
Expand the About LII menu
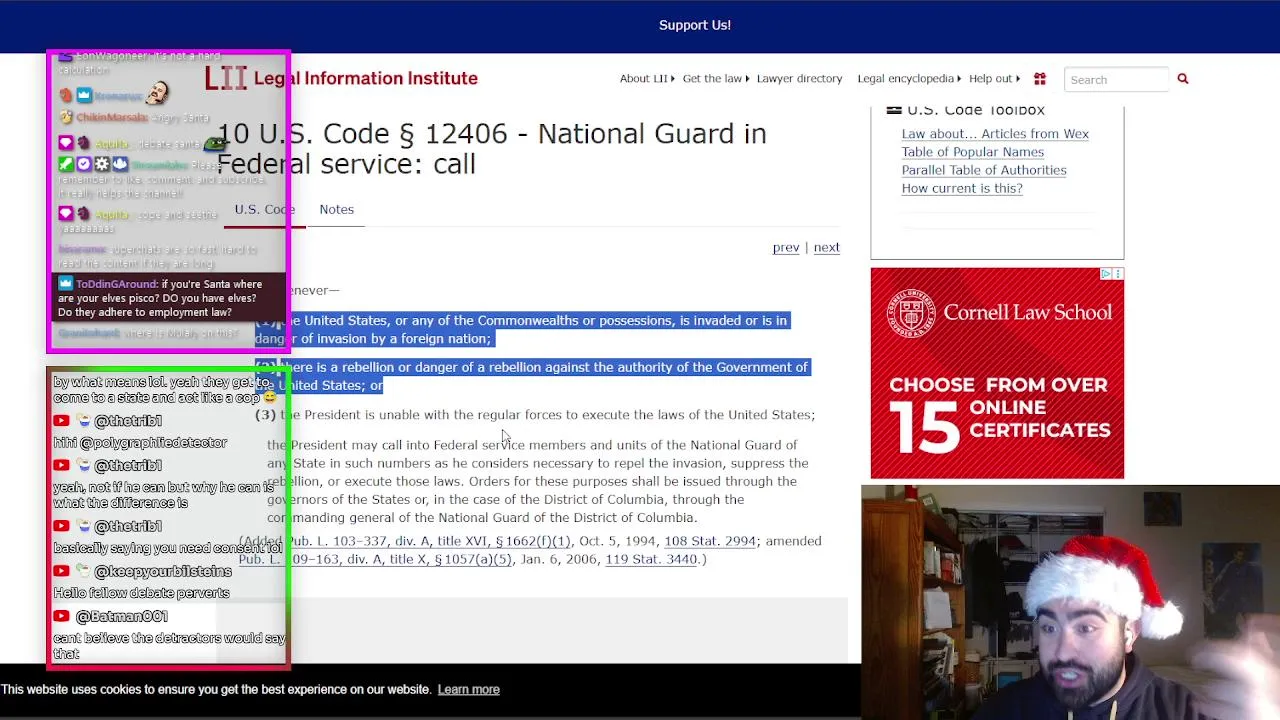[646, 79]
